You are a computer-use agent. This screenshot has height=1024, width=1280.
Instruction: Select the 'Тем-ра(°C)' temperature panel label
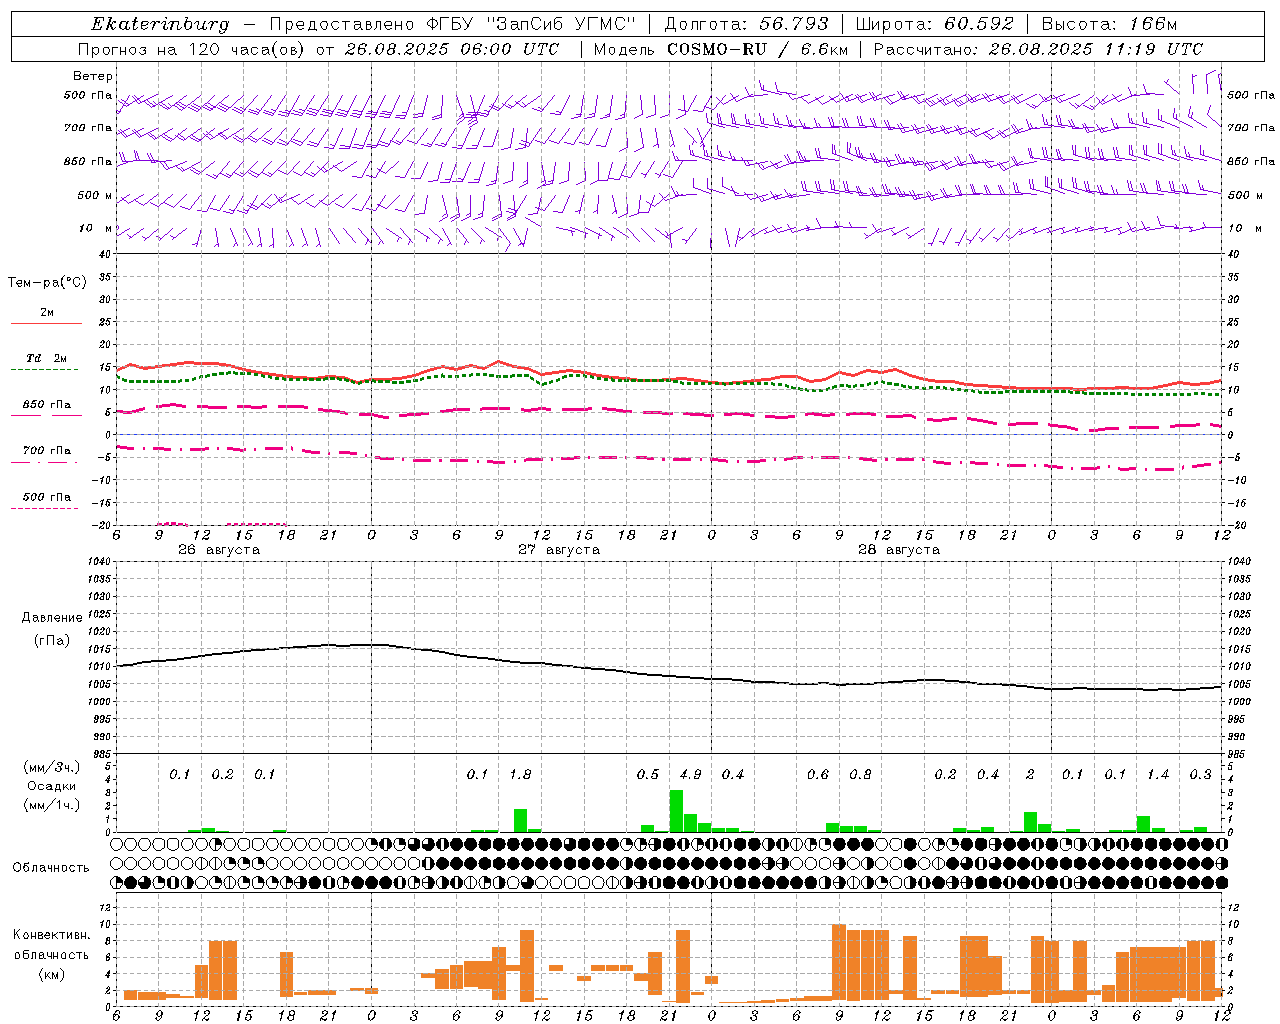pos(47,283)
